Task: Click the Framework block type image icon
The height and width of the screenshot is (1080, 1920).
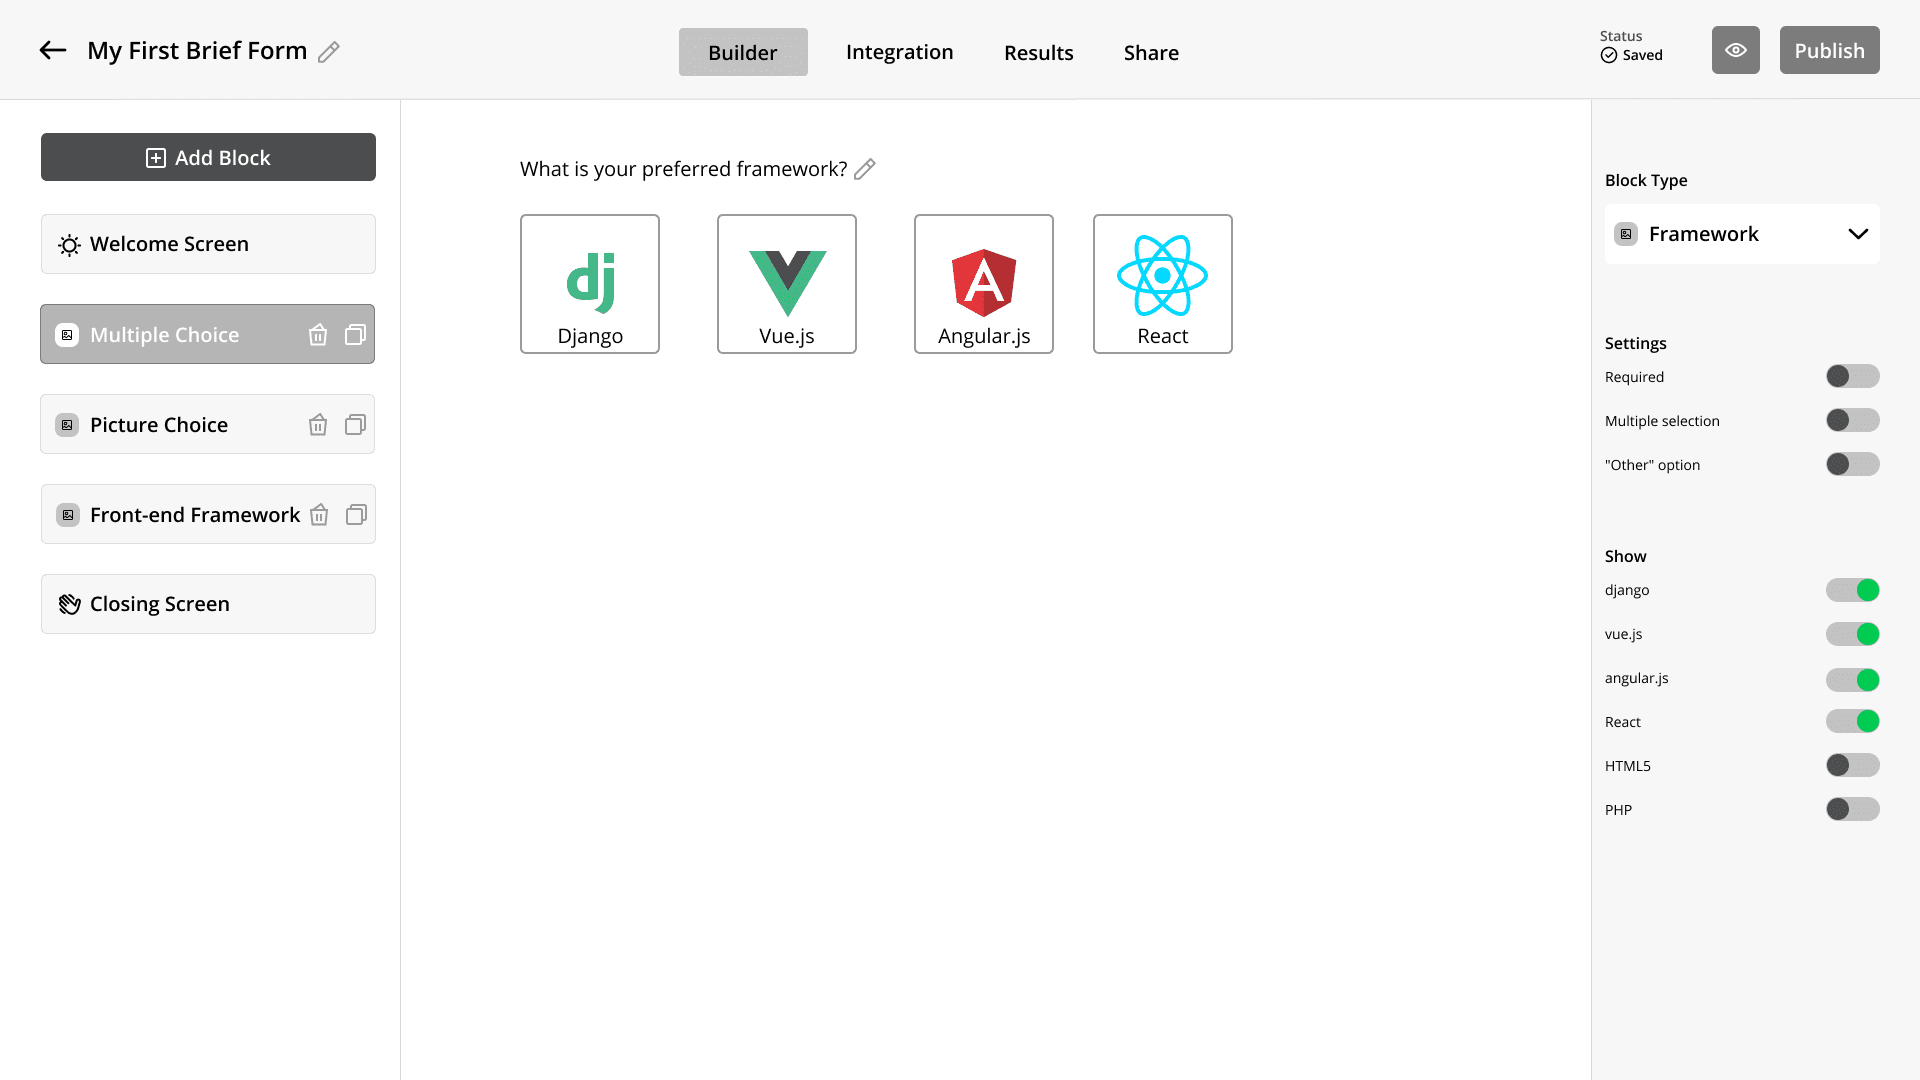Action: 1626,234
